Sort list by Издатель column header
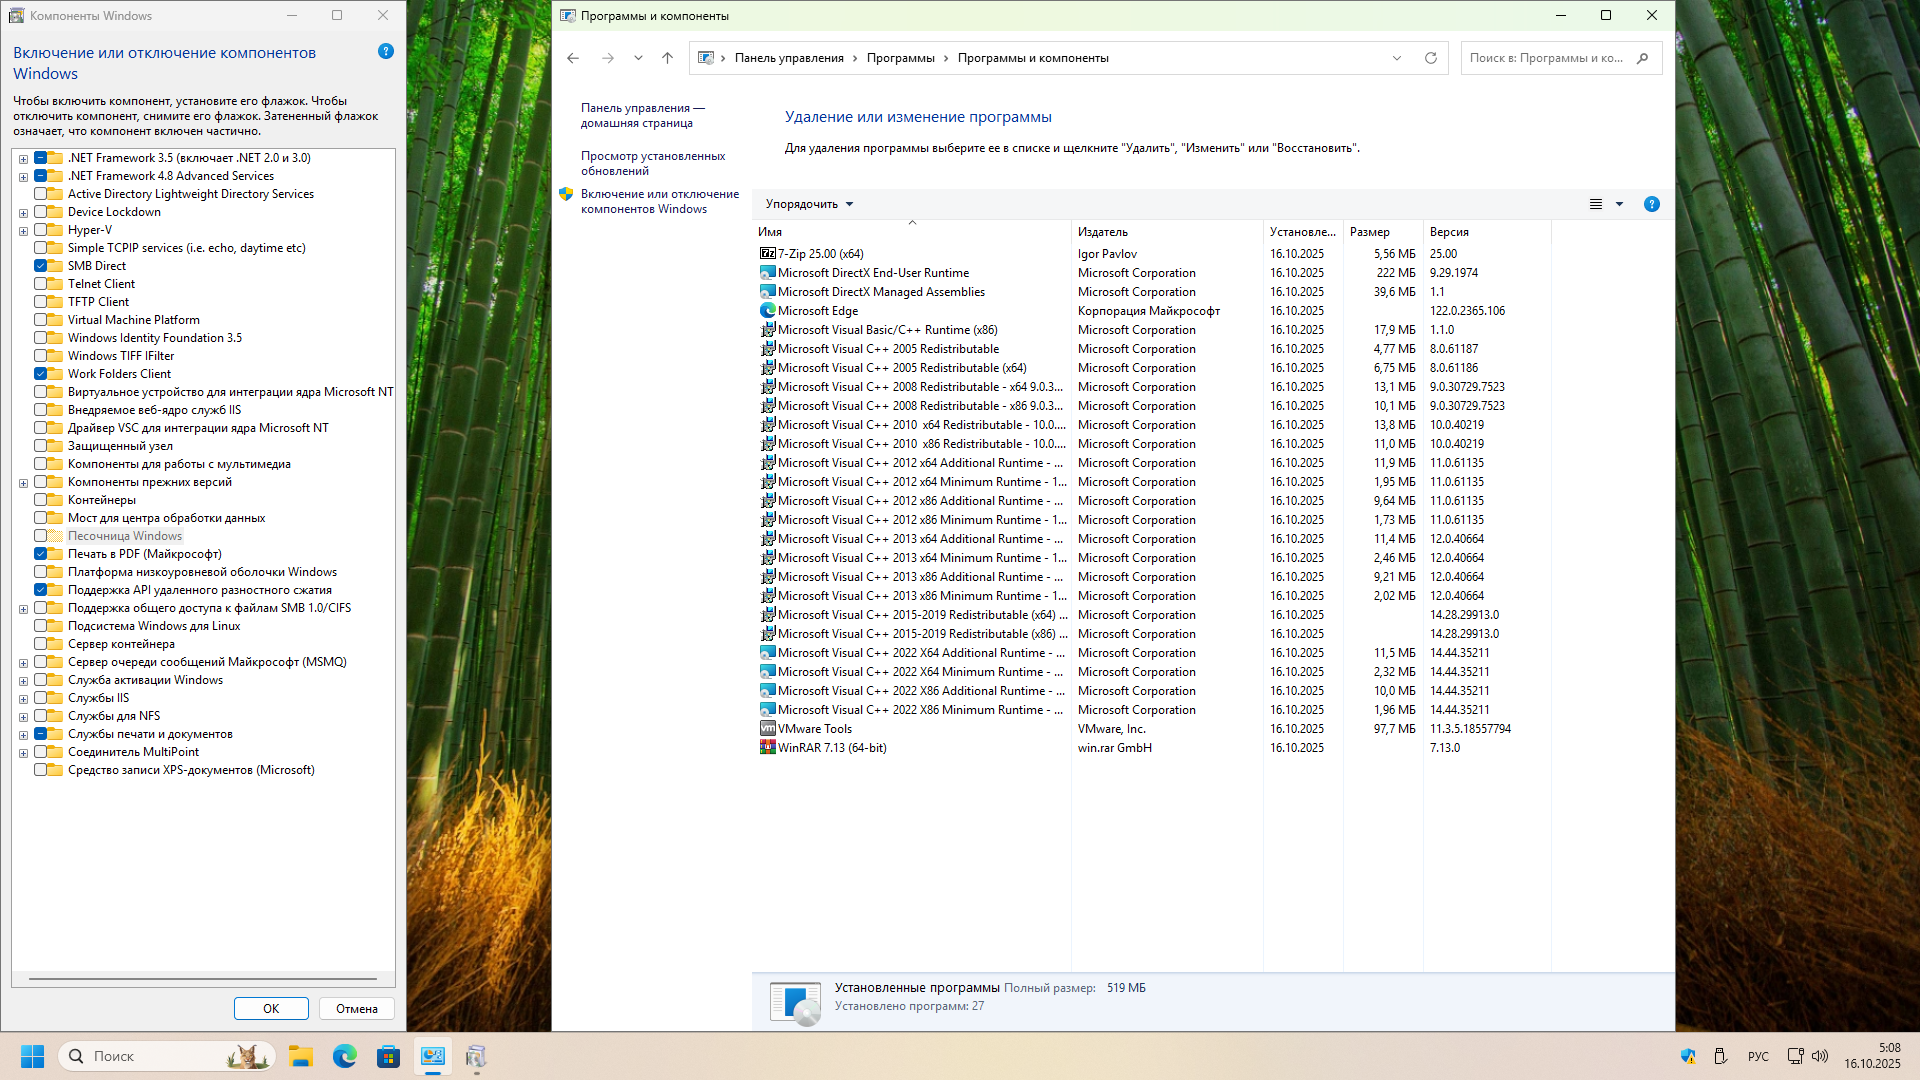 1103,232
